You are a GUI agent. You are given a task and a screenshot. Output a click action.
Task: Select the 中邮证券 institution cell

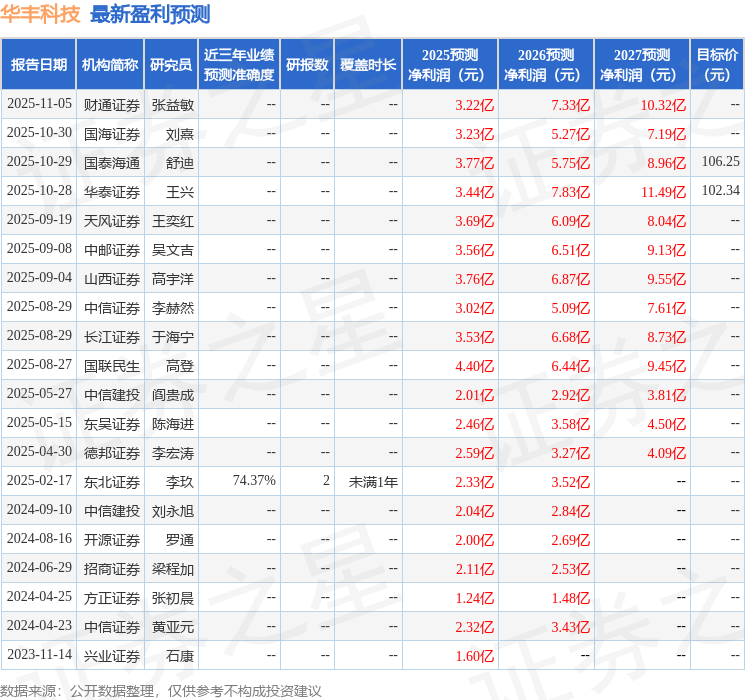tap(112, 250)
